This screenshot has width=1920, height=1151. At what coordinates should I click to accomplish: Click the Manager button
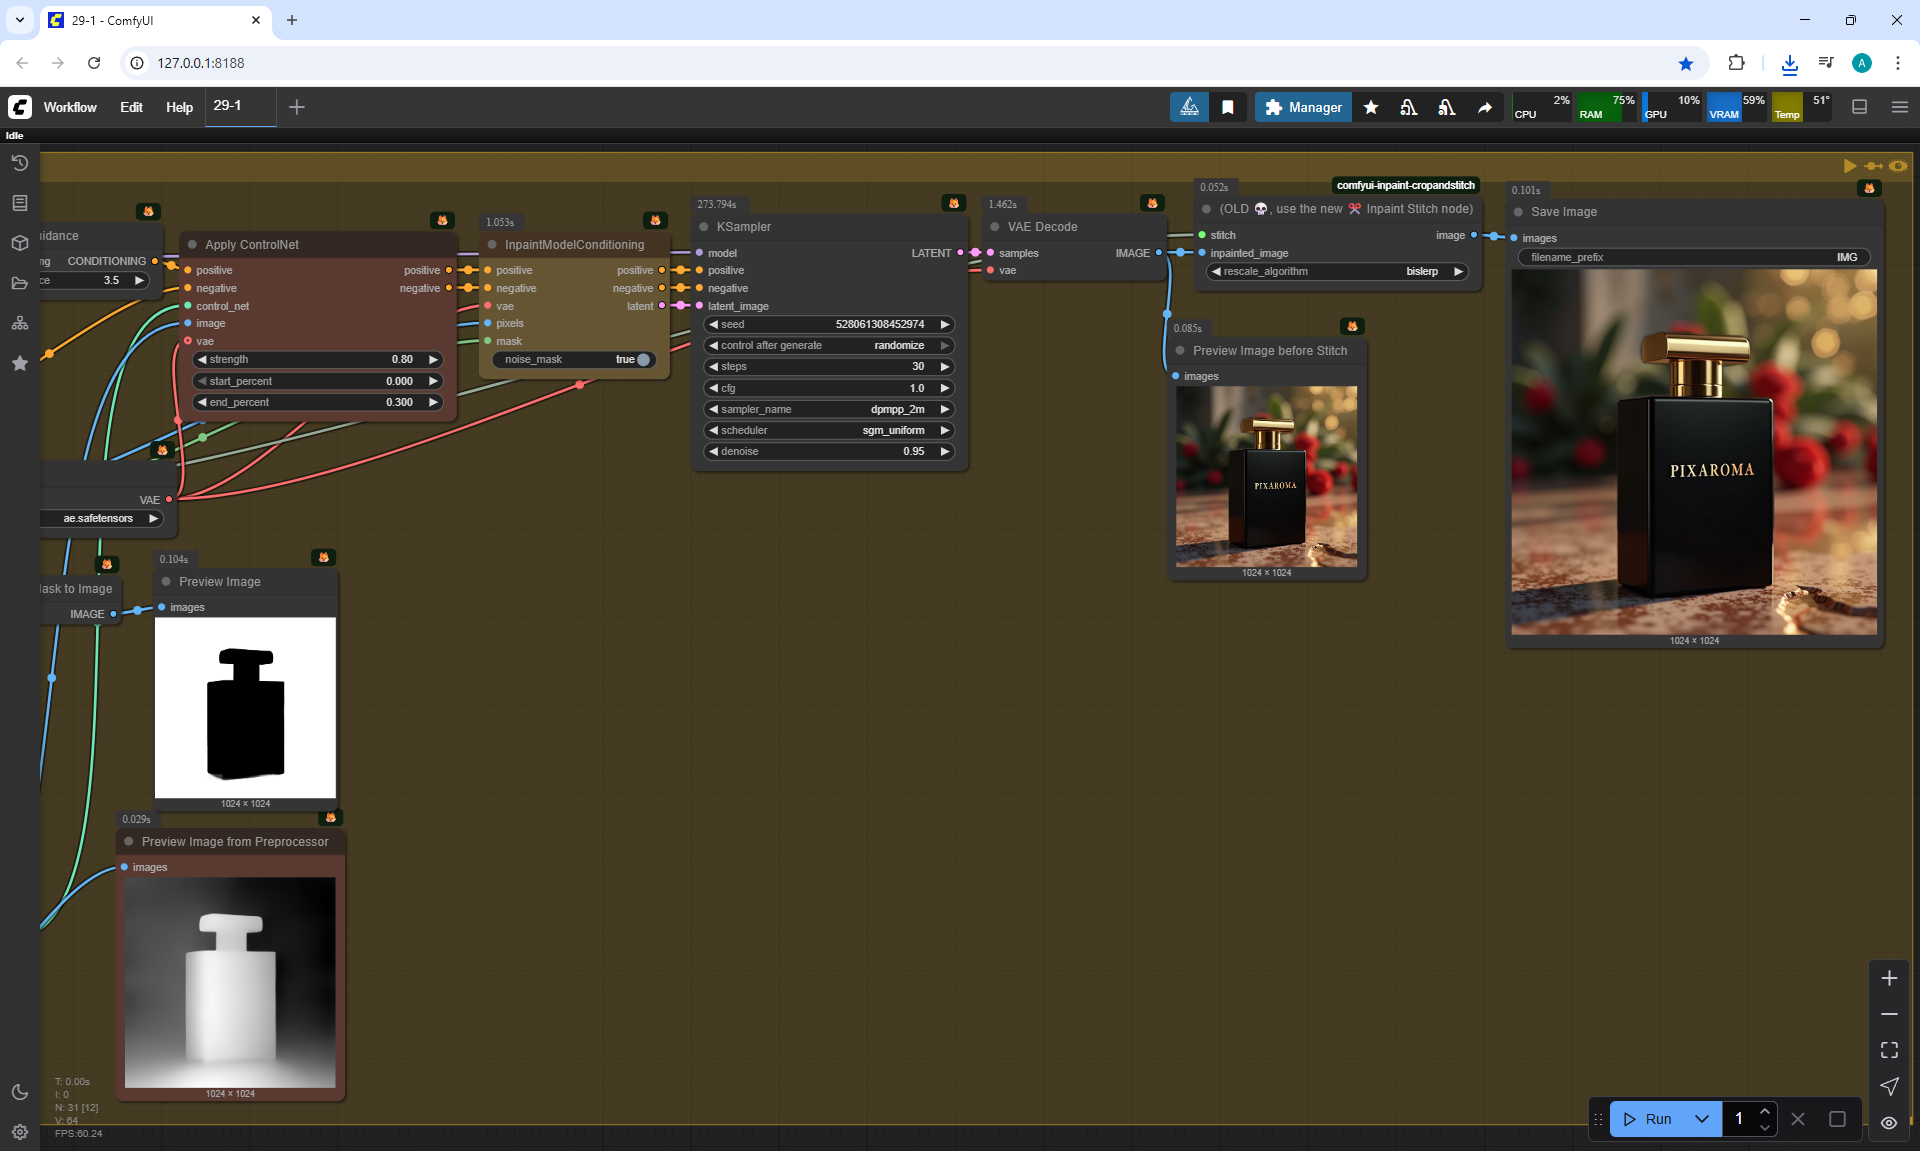(x=1303, y=107)
